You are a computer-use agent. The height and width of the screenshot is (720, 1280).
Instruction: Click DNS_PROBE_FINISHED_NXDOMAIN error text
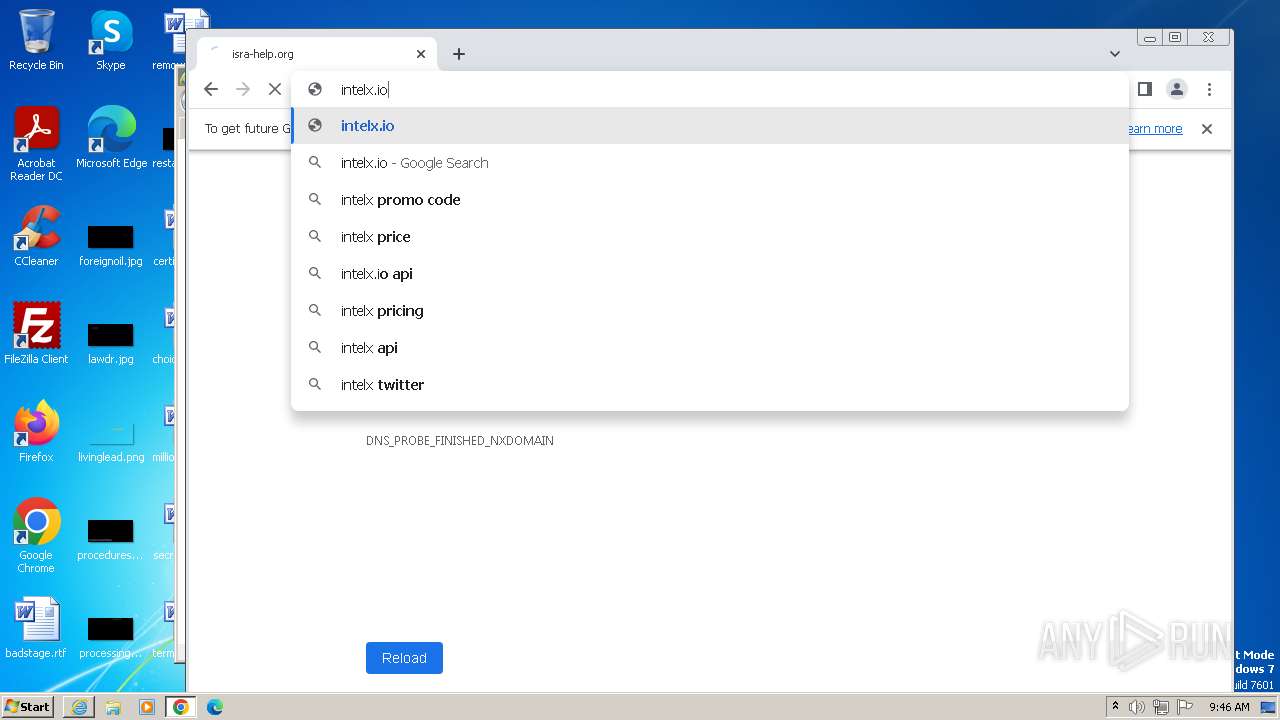click(460, 441)
